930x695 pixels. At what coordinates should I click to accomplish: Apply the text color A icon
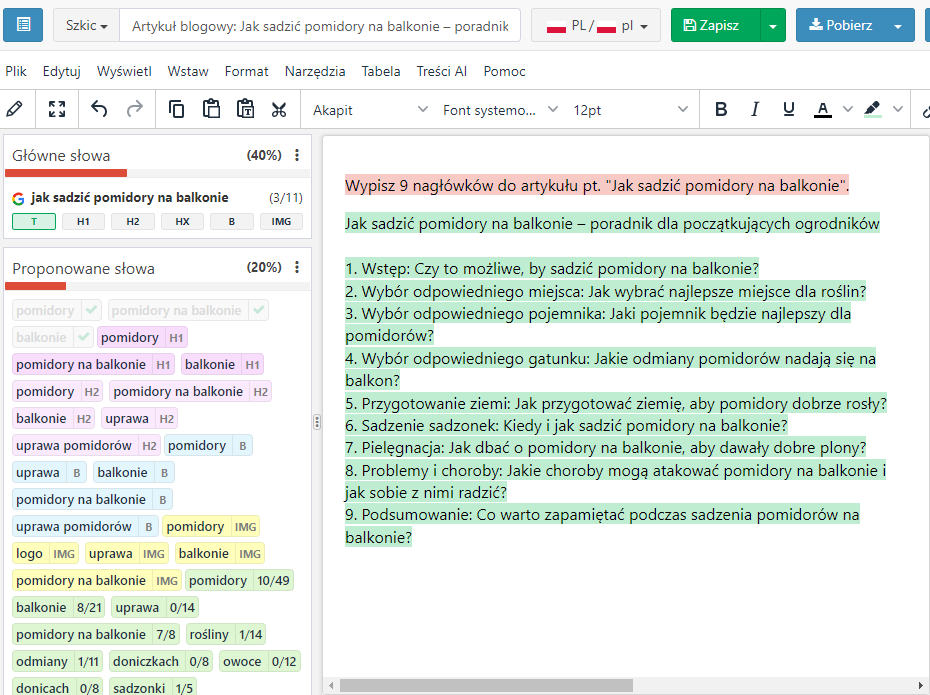click(822, 109)
